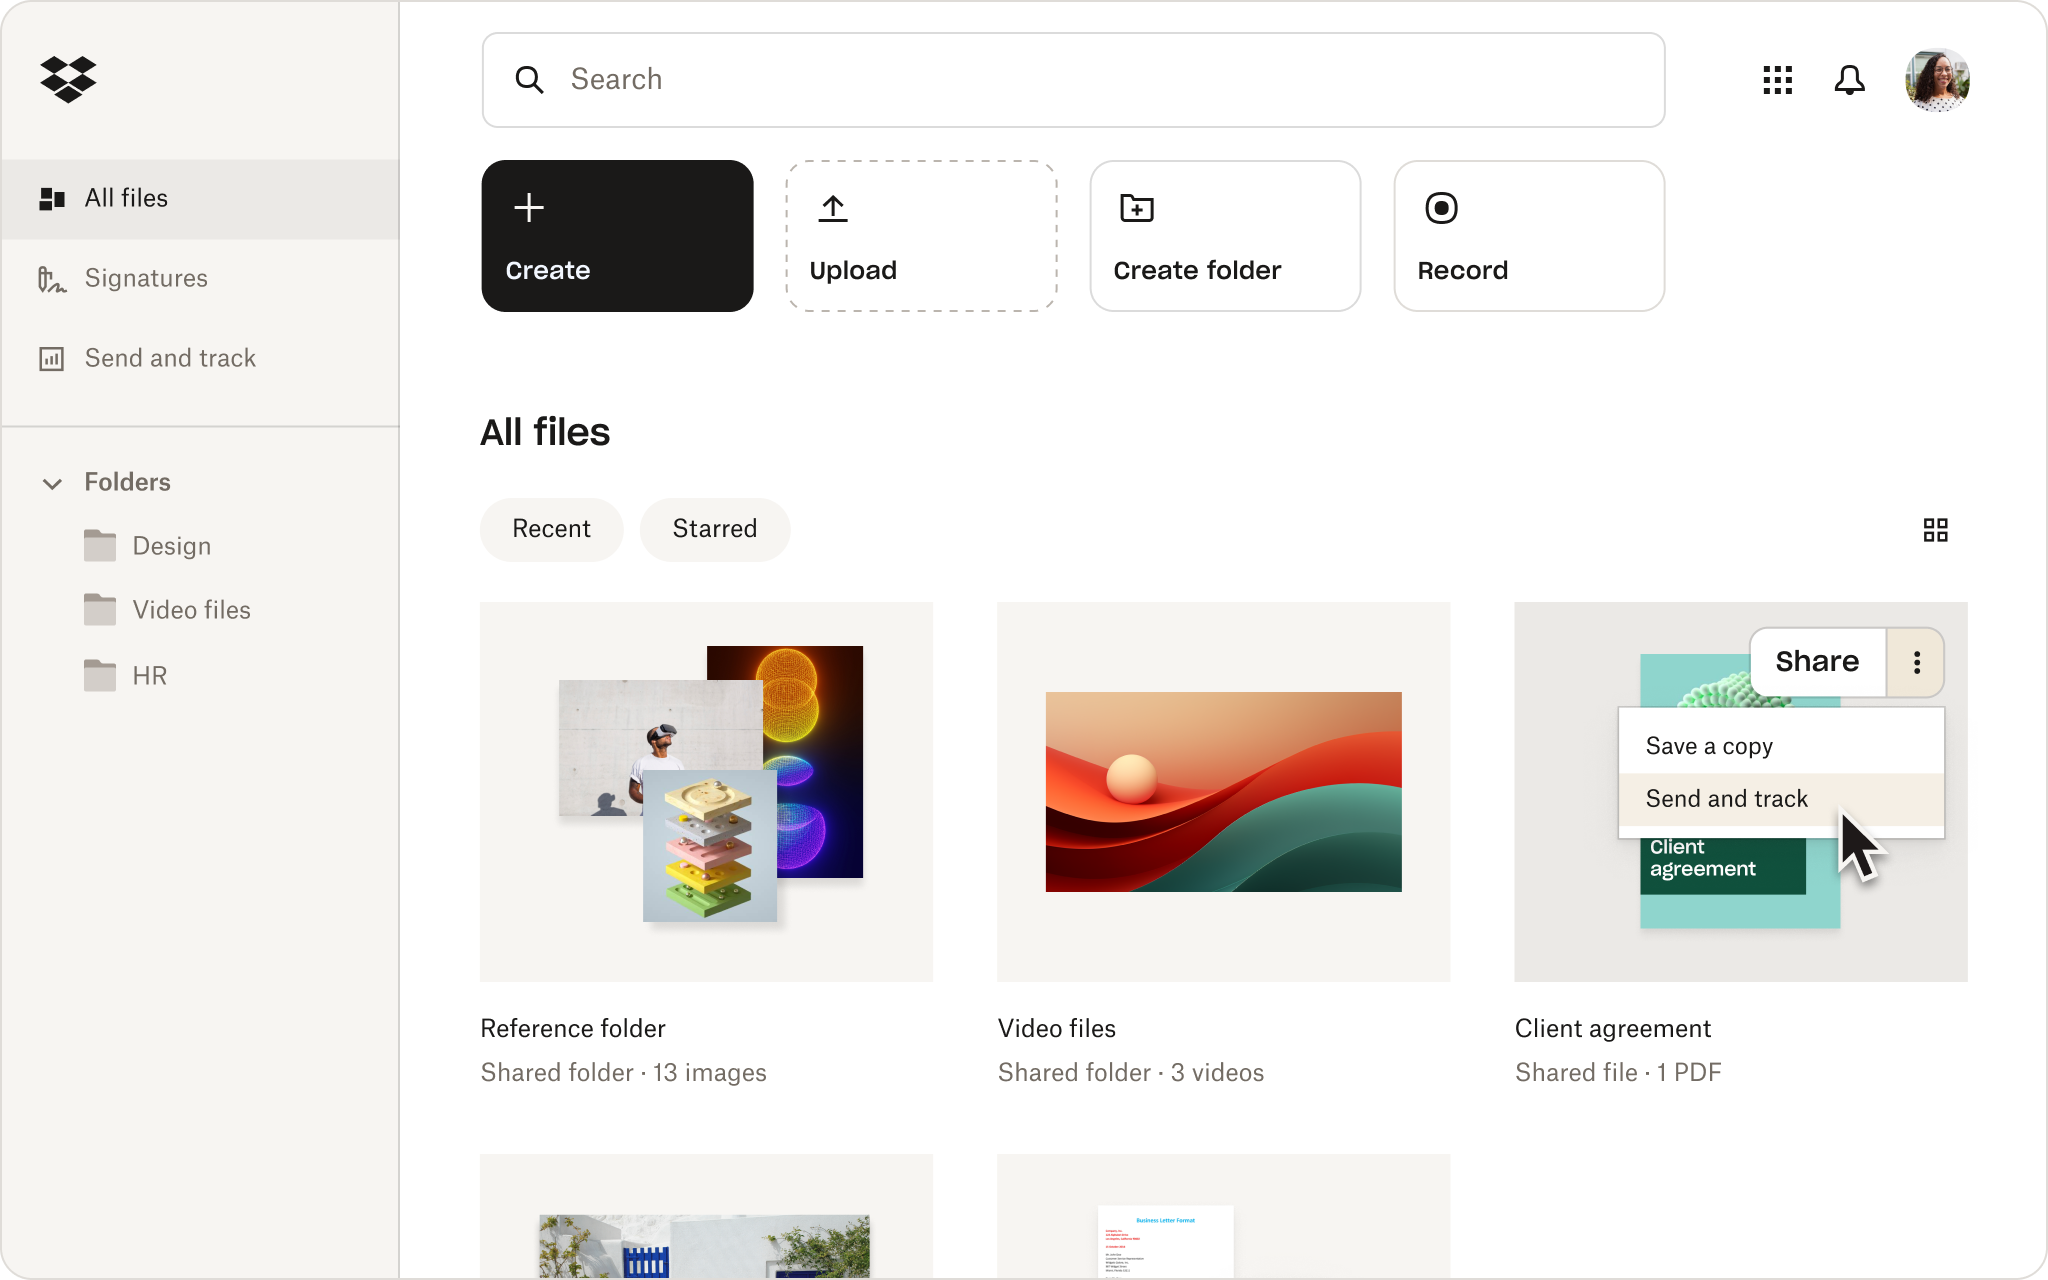Click the three-dot more options icon

click(1917, 661)
